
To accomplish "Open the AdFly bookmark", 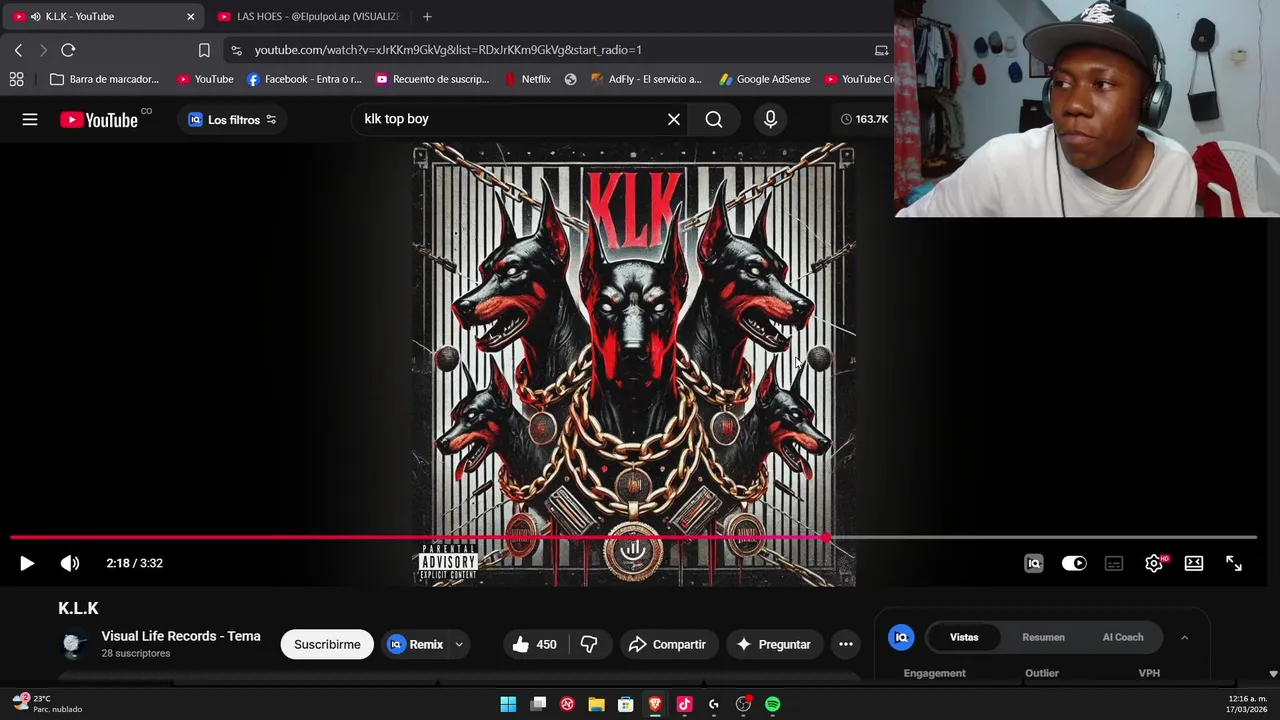I will [x=646, y=79].
